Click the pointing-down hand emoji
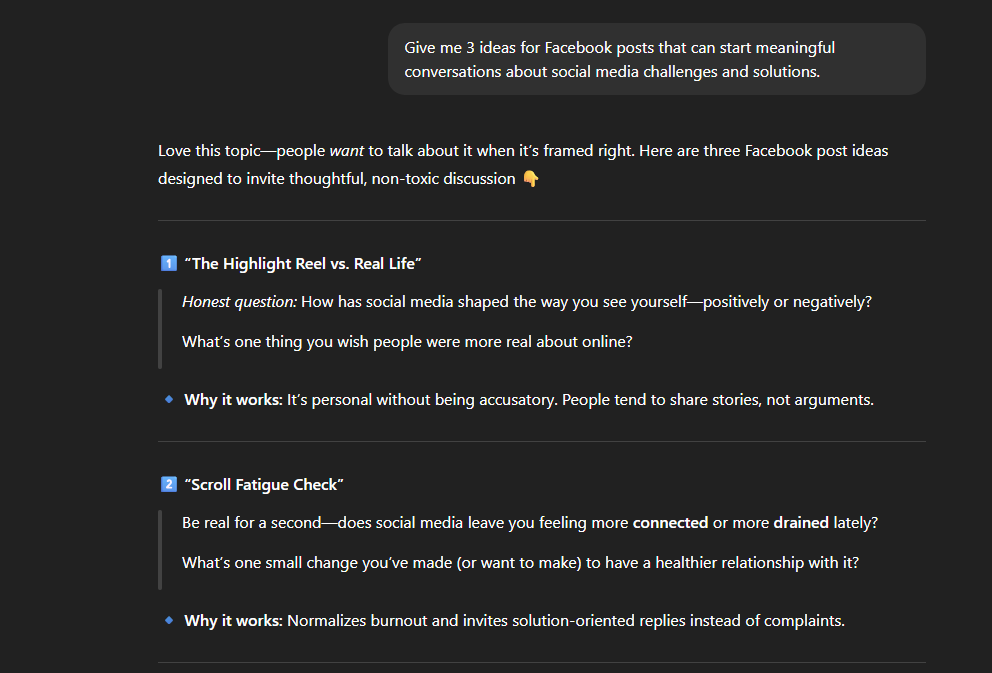992x673 pixels. tap(531, 179)
